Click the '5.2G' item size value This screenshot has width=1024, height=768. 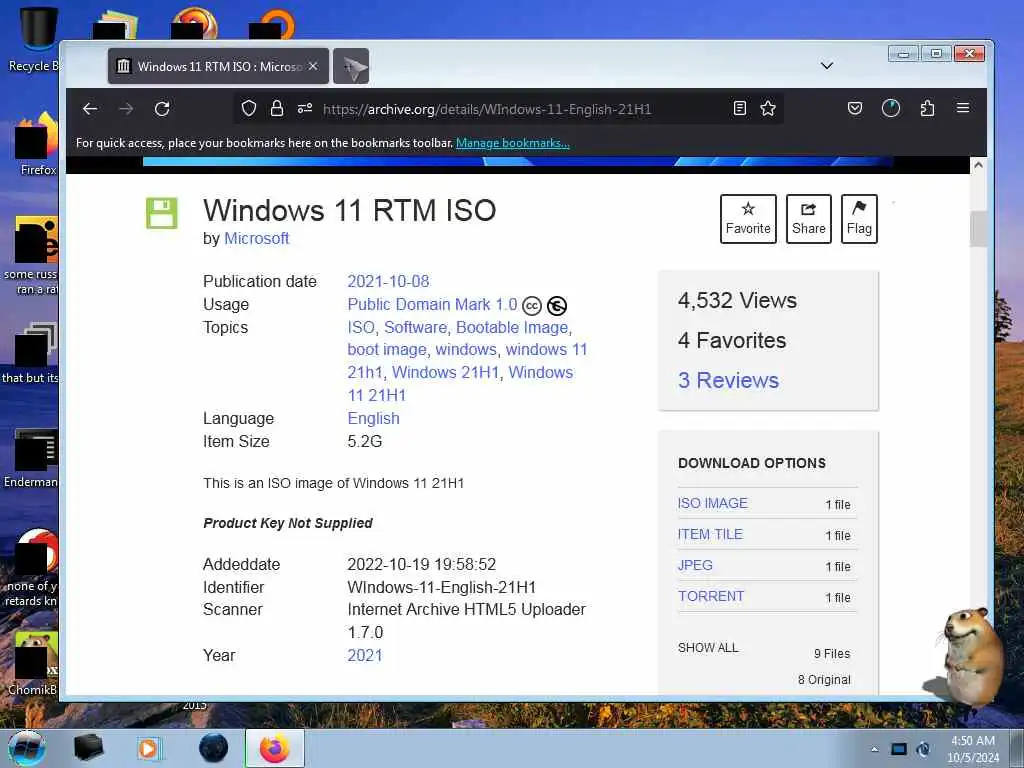tap(364, 441)
